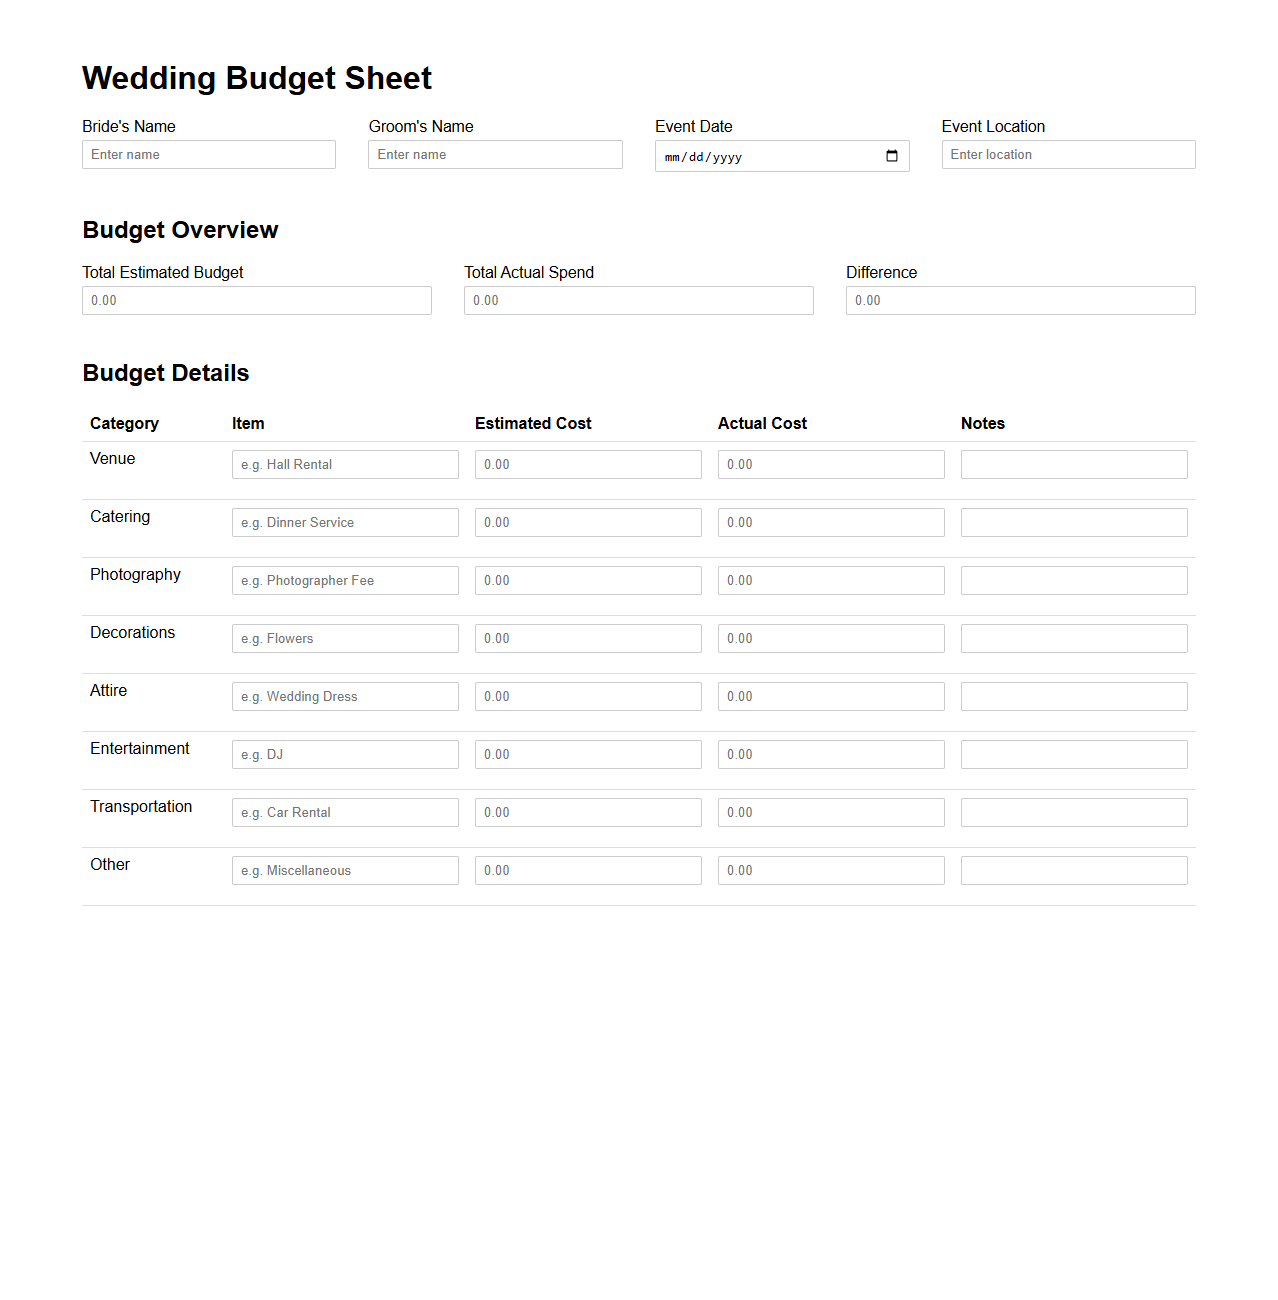This screenshot has height=1300, width=1278.
Task: Click the Venue item field showing Hall Rental
Action: point(344,464)
